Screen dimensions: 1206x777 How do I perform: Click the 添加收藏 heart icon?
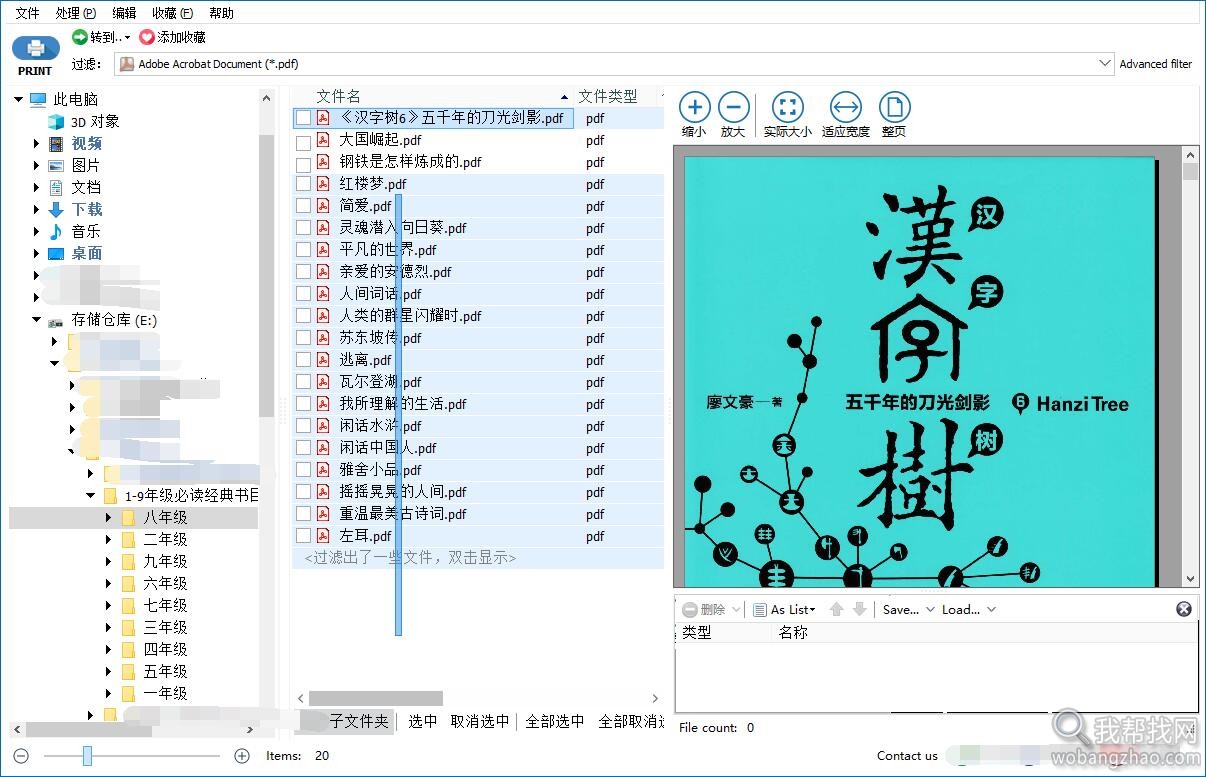click(147, 37)
